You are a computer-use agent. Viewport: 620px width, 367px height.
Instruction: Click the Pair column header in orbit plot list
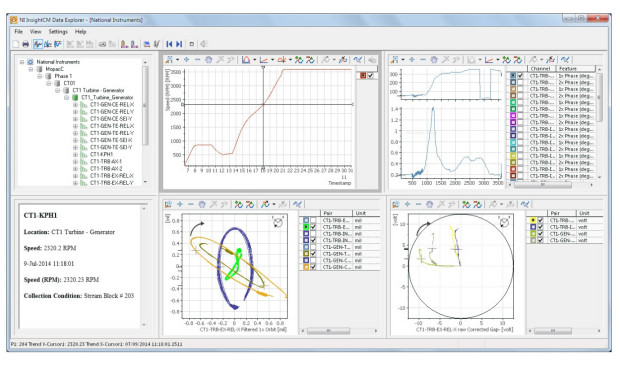coord(336,213)
